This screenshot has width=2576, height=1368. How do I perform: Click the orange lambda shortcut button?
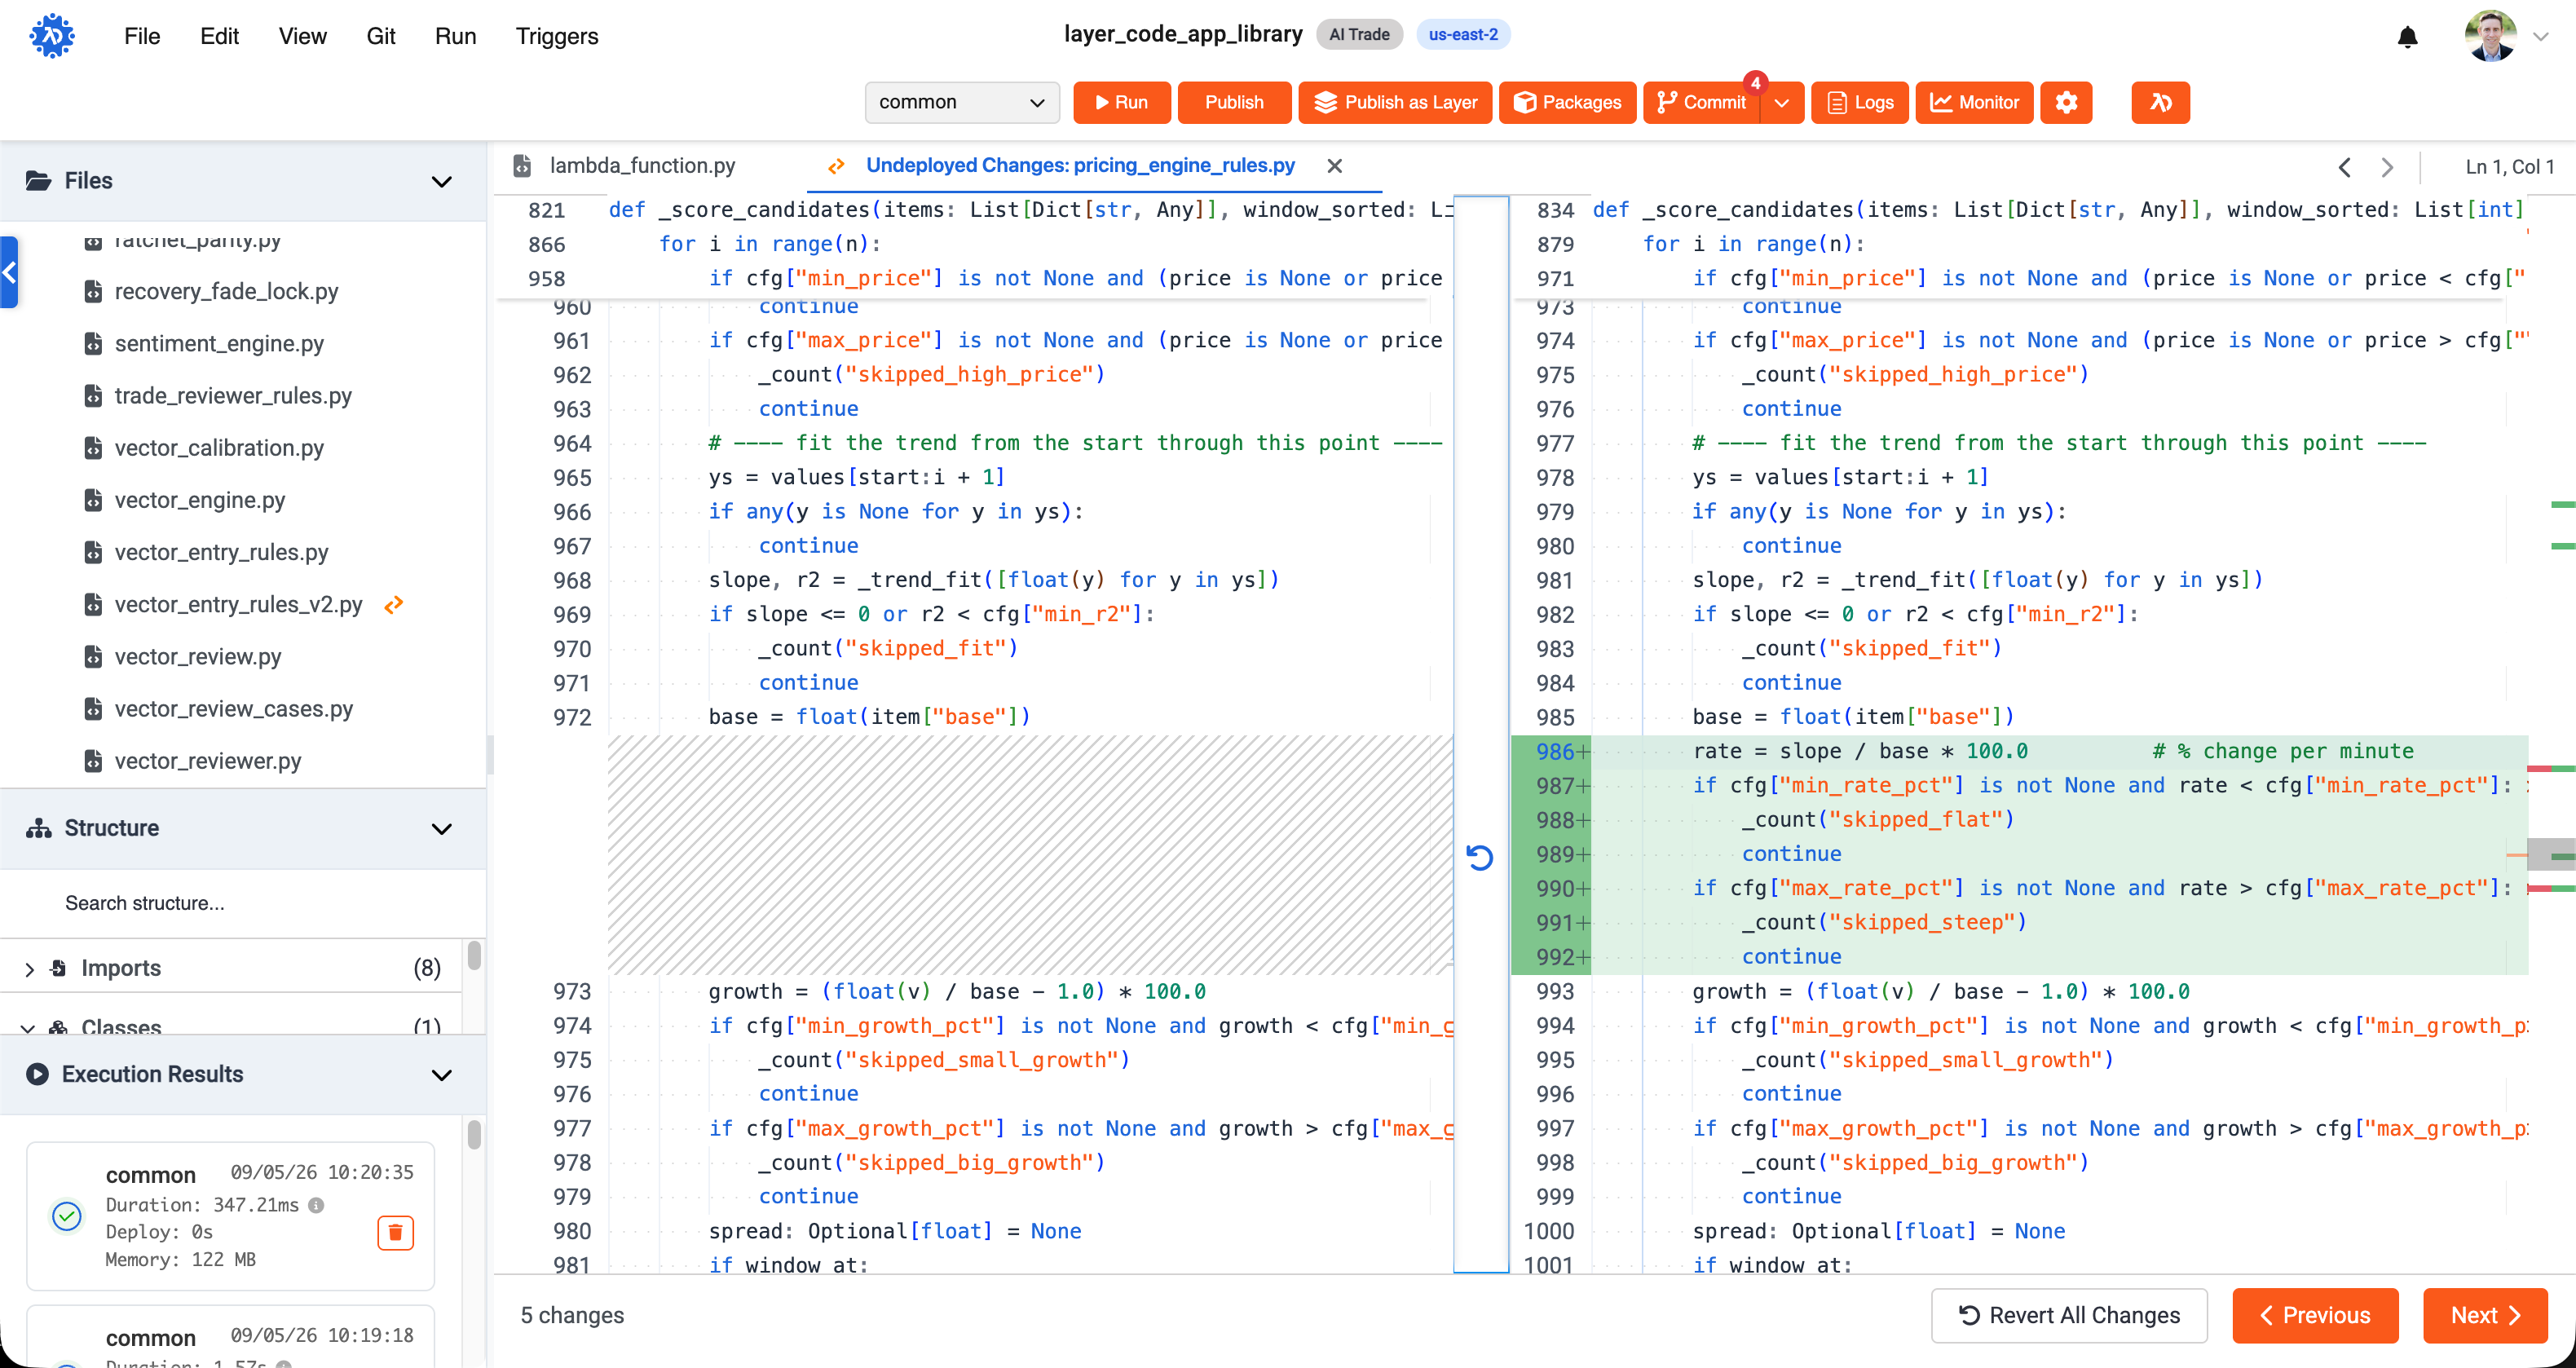[2160, 102]
